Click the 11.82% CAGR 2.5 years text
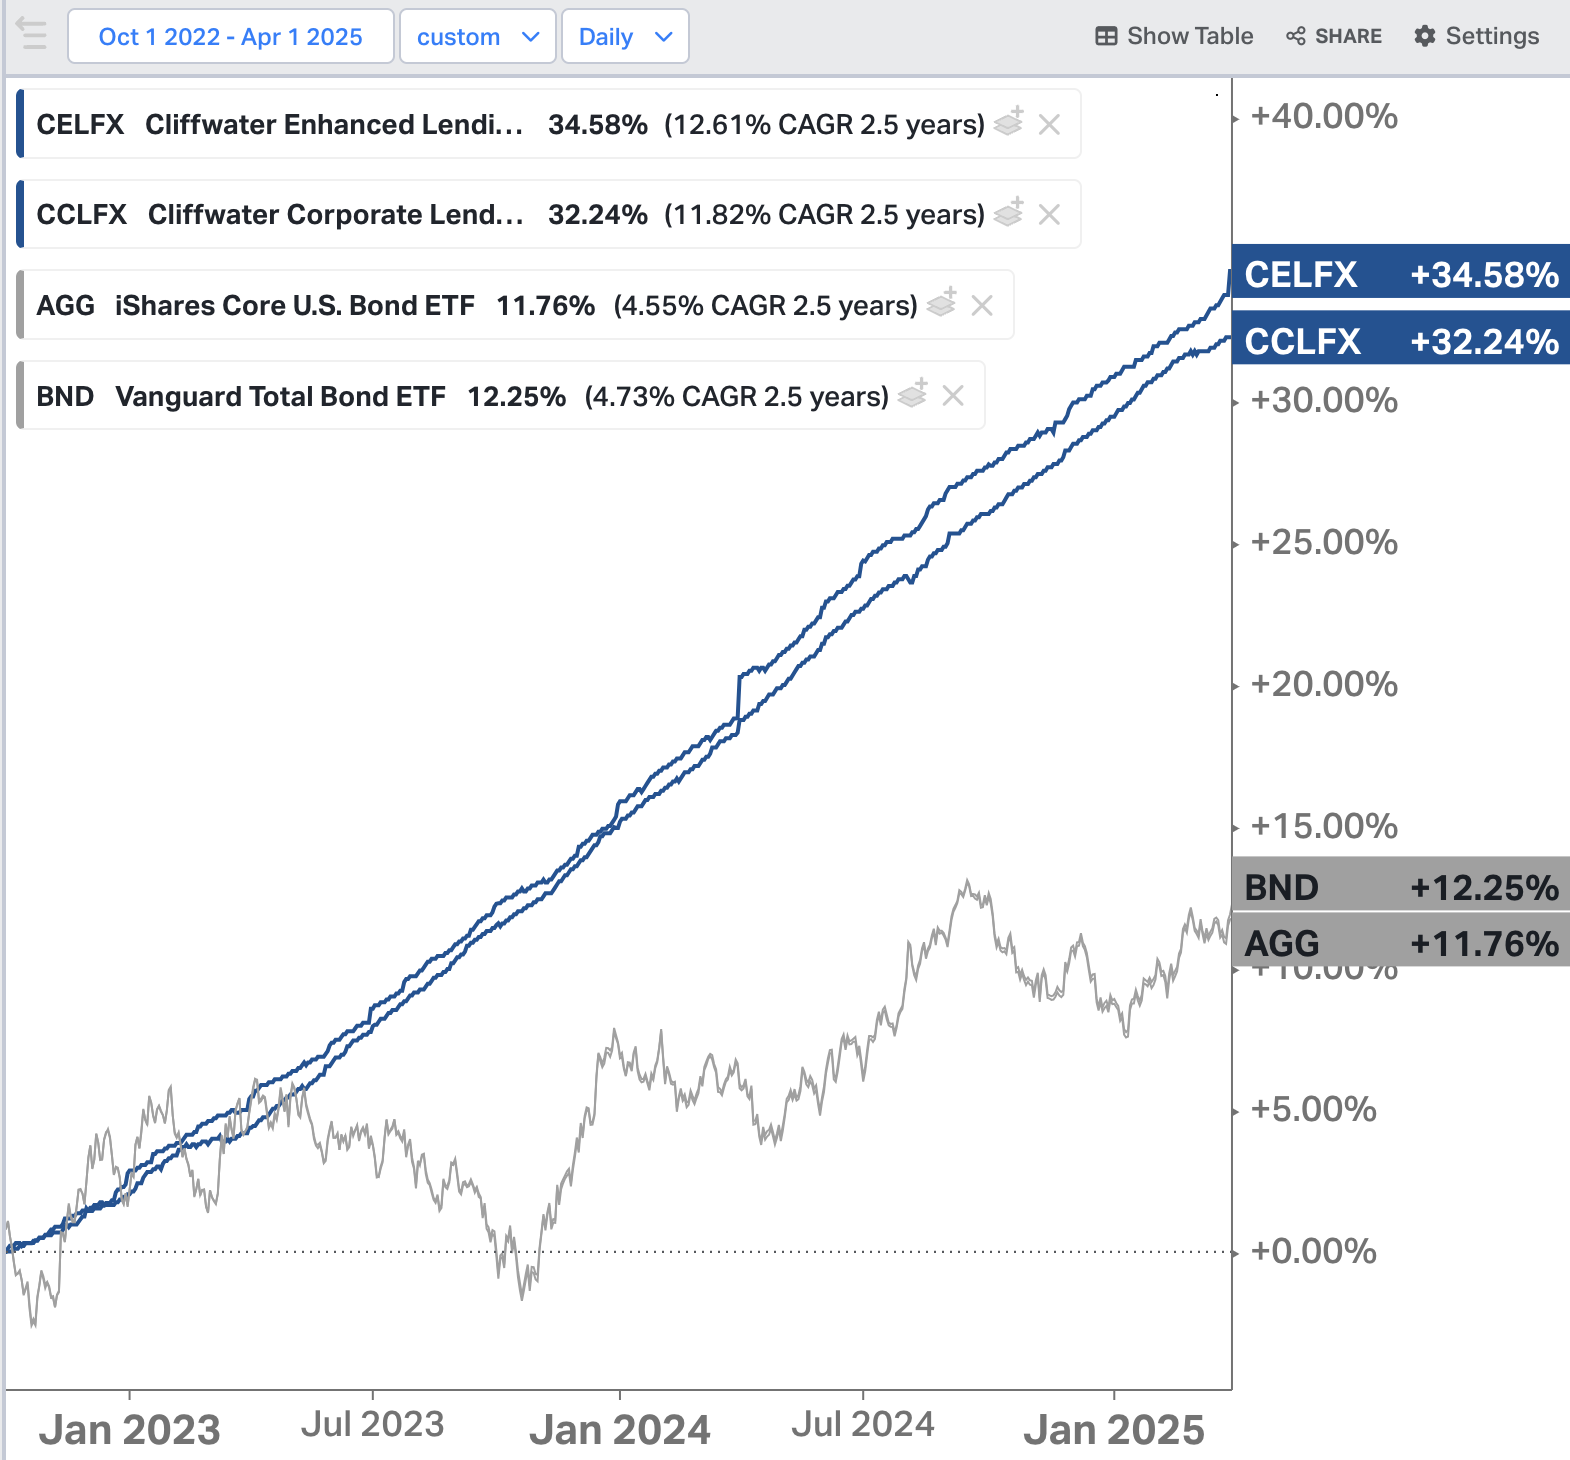 coord(825,214)
